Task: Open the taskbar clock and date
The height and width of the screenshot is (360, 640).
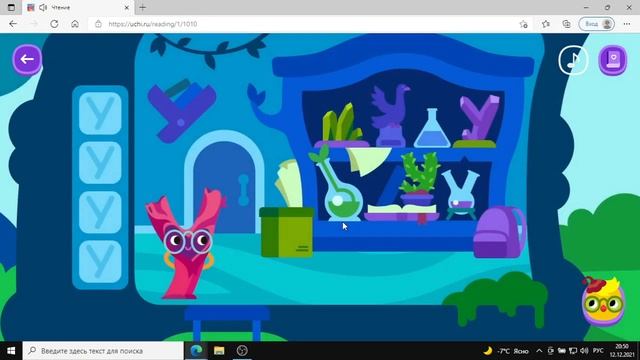Action: 622,351
